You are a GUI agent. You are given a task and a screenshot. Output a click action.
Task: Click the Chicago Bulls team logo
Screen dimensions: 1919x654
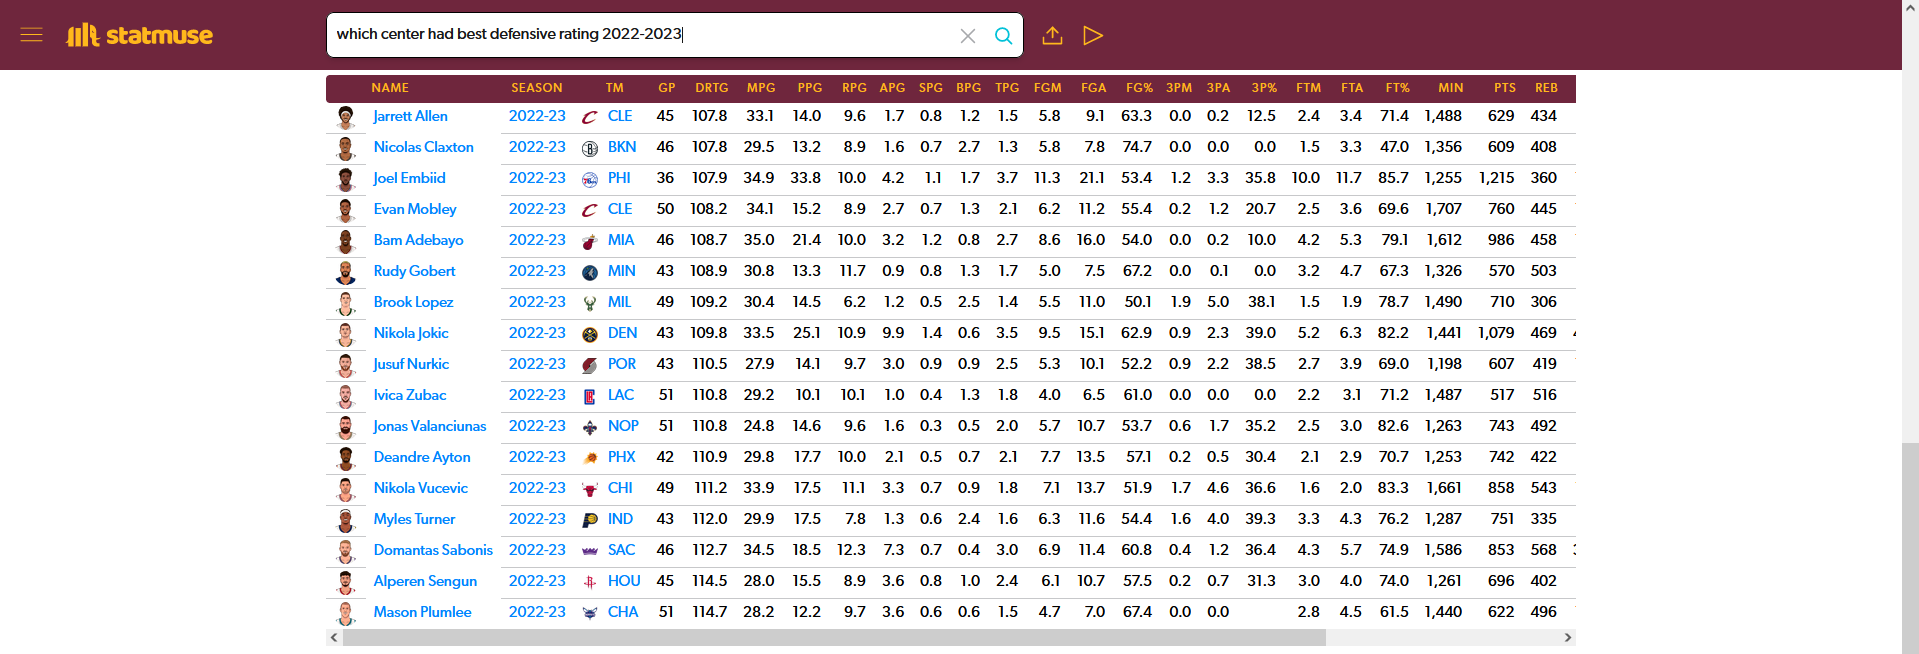(590, 489)
